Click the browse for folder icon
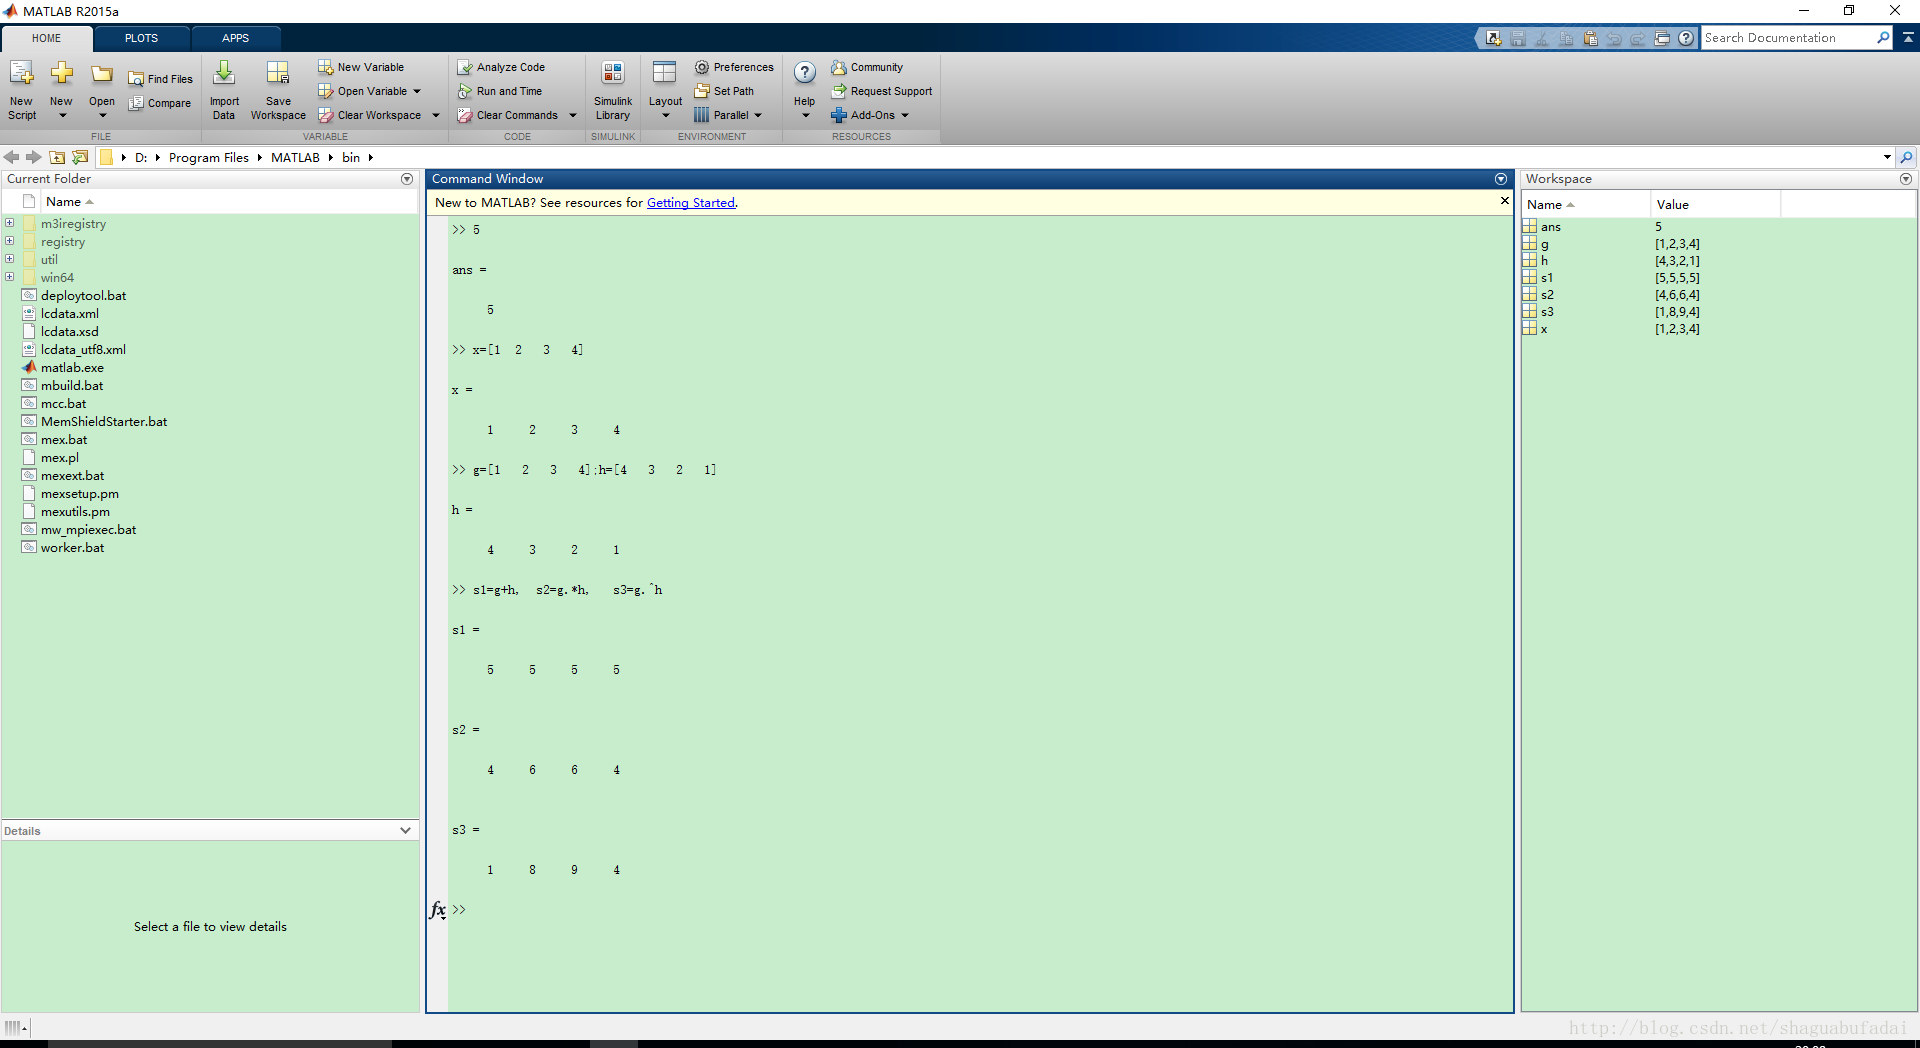Screen dimensions: 1920x1048 coord(80,157)
